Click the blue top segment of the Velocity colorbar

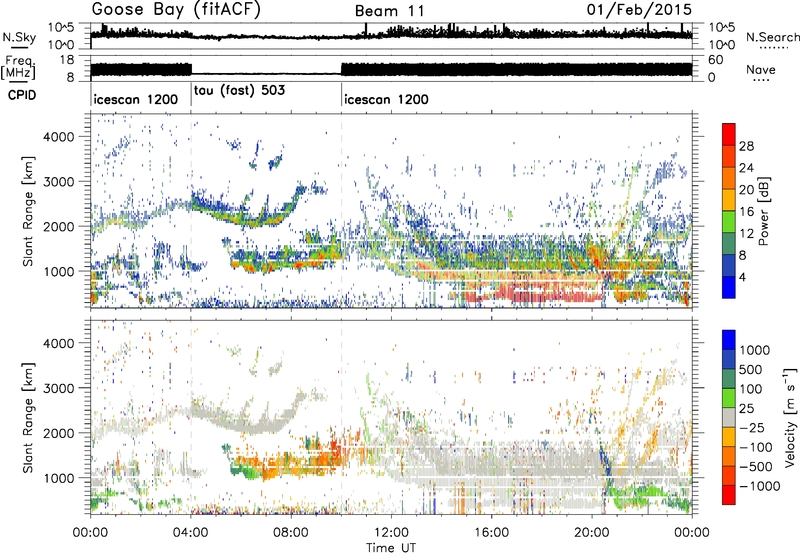[x=729, y=340]
